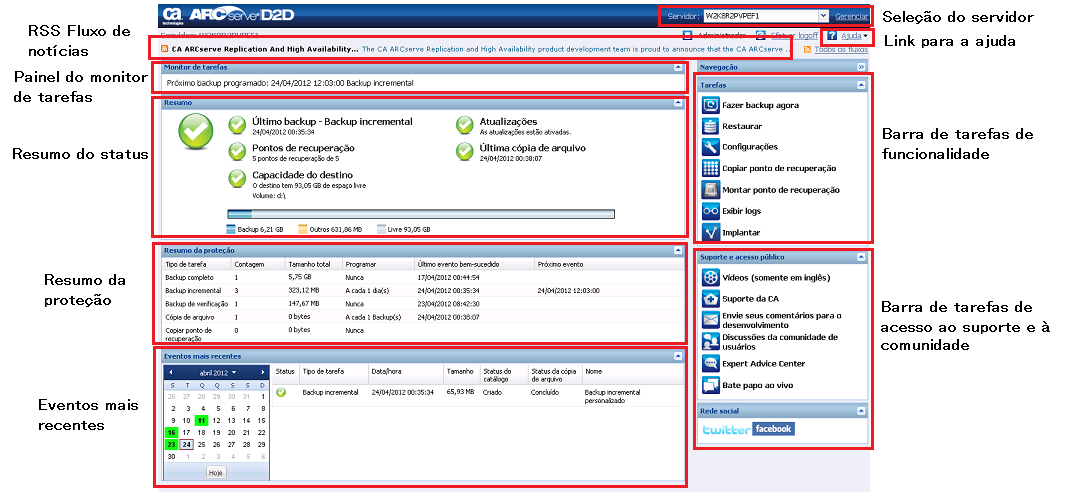Open the Servidor selection dropdown
Viewport: 1073px width, 497px height.
coord(822,17)
